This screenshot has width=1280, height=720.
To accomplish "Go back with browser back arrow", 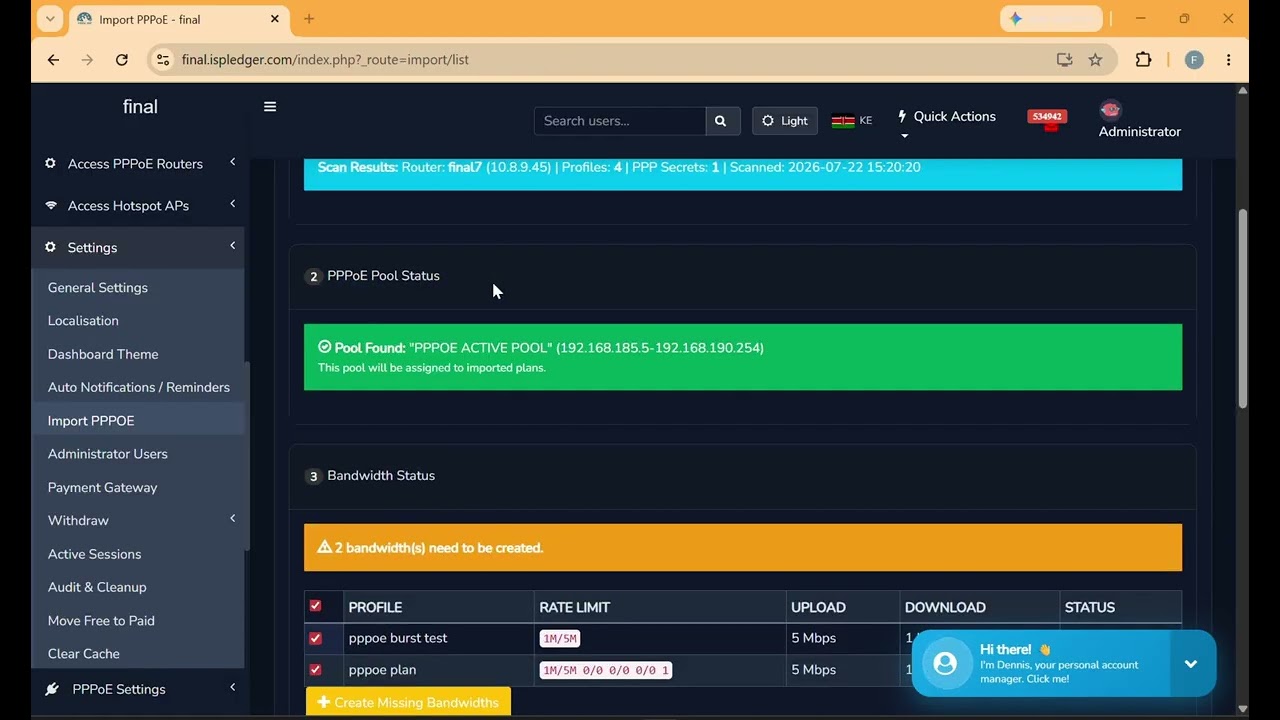I will coord(53,60).
